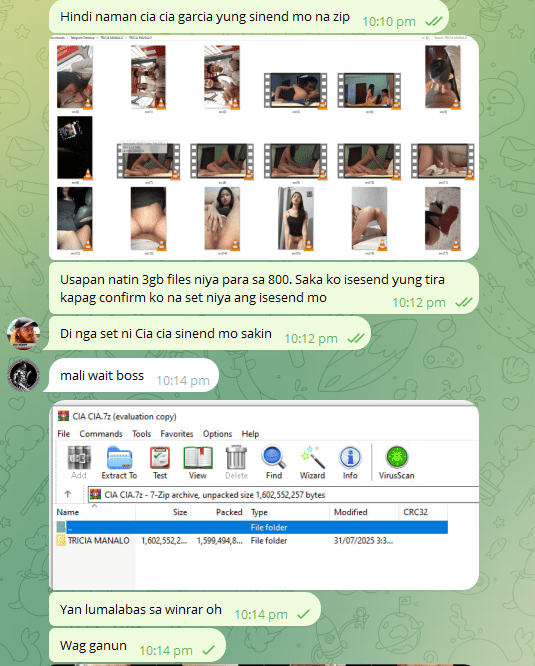
Task: Sort by the Modified column header
Action: click(x=364, y=512)
